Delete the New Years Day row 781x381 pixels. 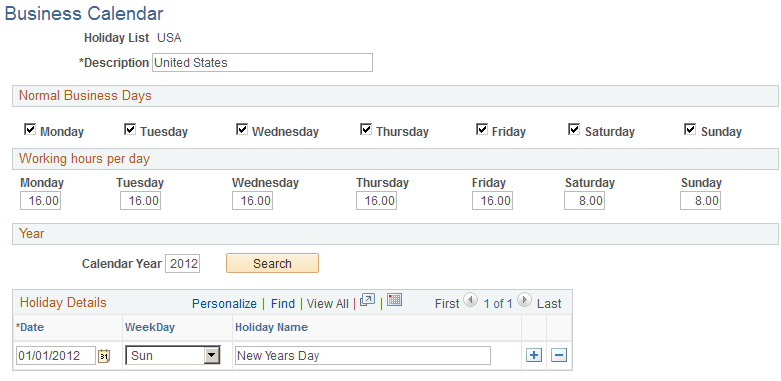coord(559,355)
